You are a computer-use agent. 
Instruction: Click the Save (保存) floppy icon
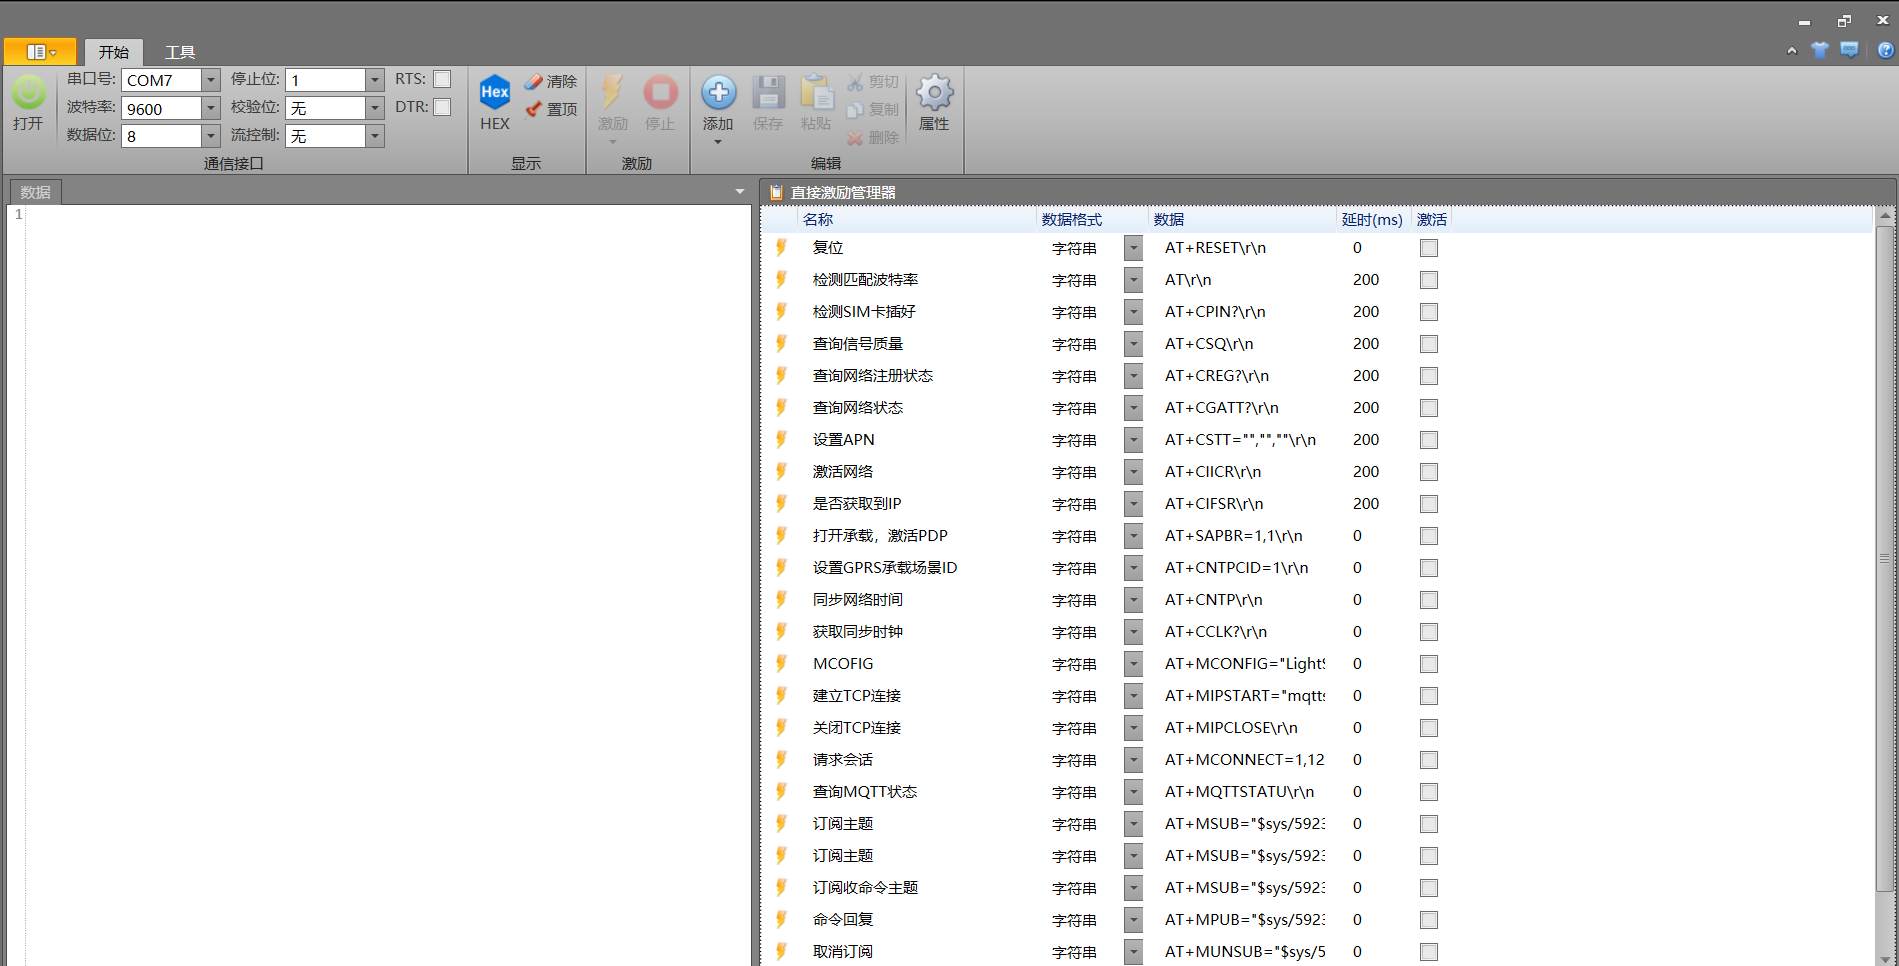tap(768, 92)
